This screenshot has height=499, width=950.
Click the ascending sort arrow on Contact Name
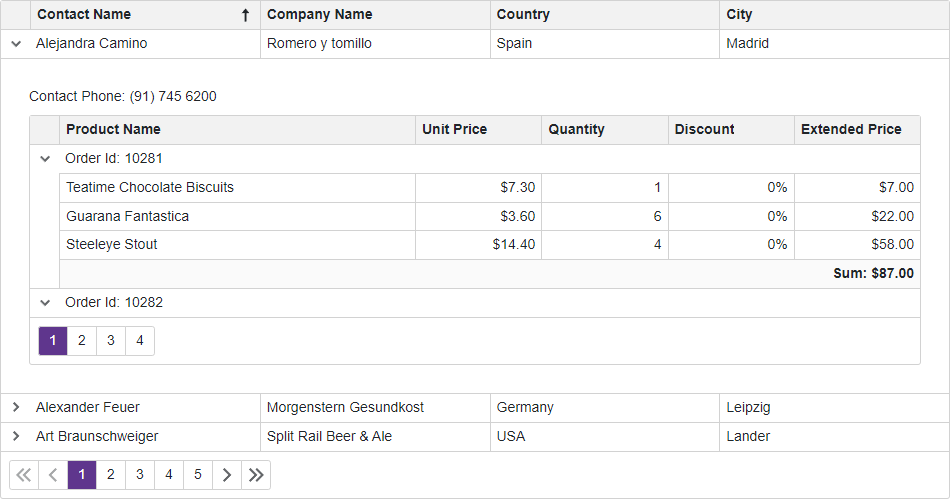click(245, 15)
